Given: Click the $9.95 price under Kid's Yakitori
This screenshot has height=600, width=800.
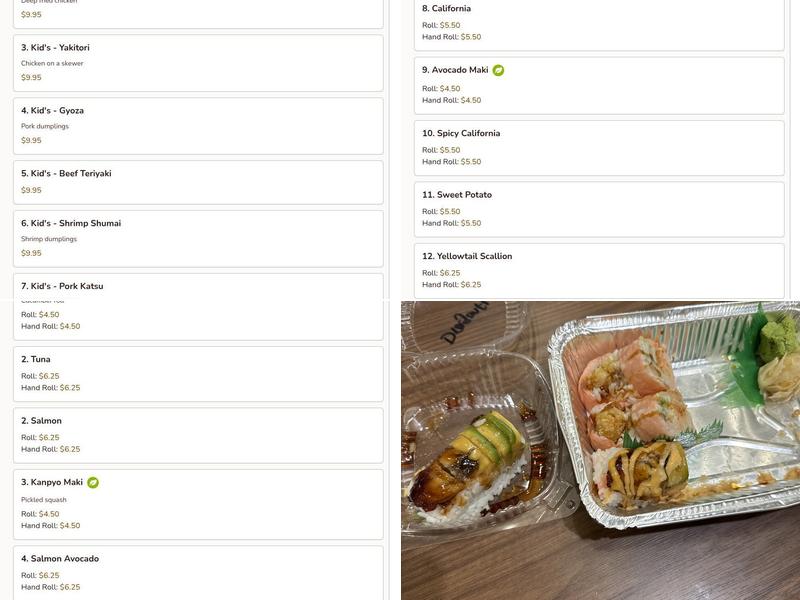Looking at the screenshot, I should point(31,78).
